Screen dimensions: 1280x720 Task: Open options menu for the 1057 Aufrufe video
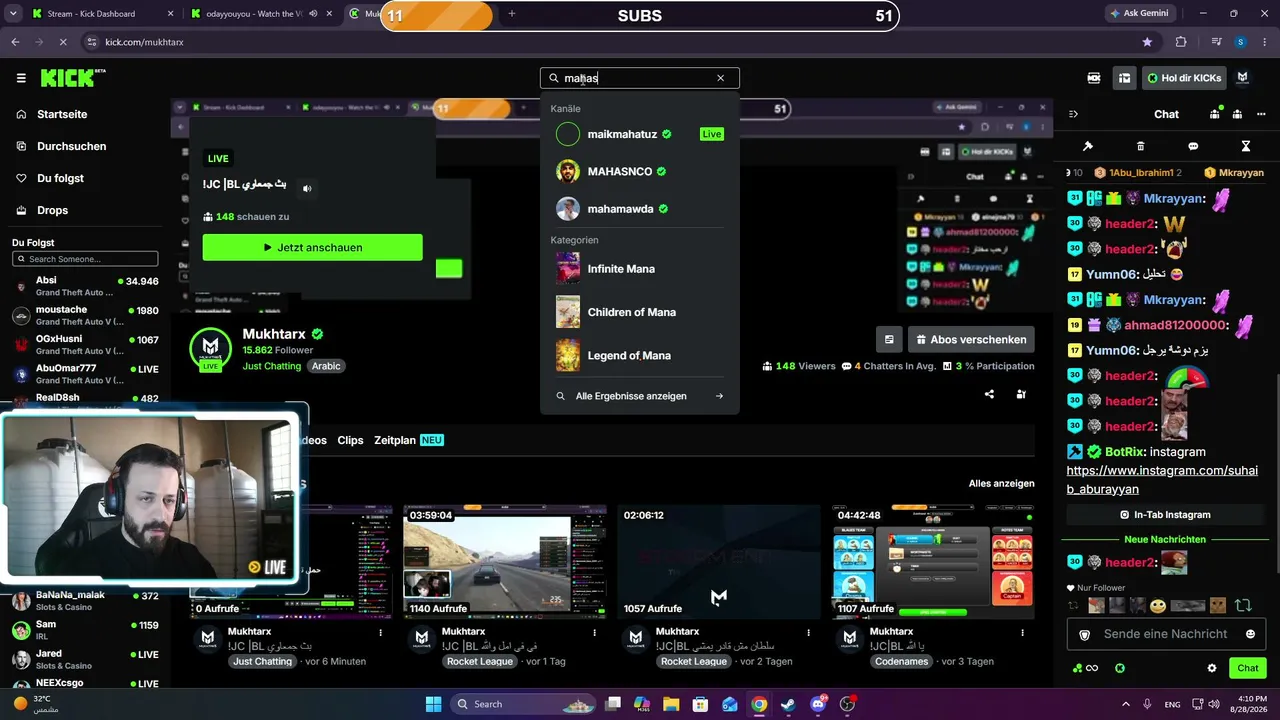[809, 632]
